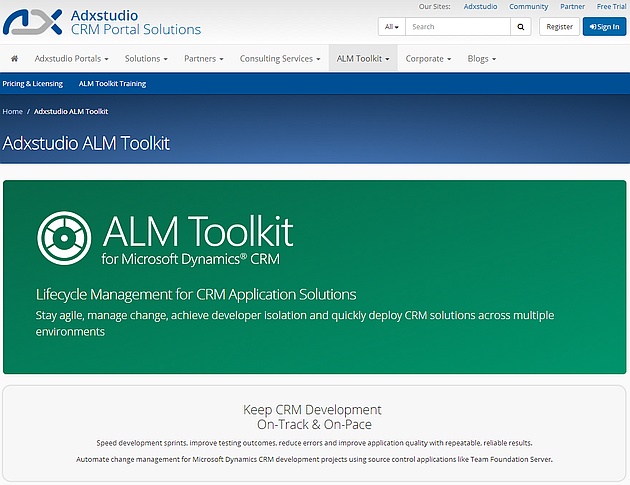630x485 pixels.
Task: Click the ALM Toolkit green banner heading
Action: [198, 231]
